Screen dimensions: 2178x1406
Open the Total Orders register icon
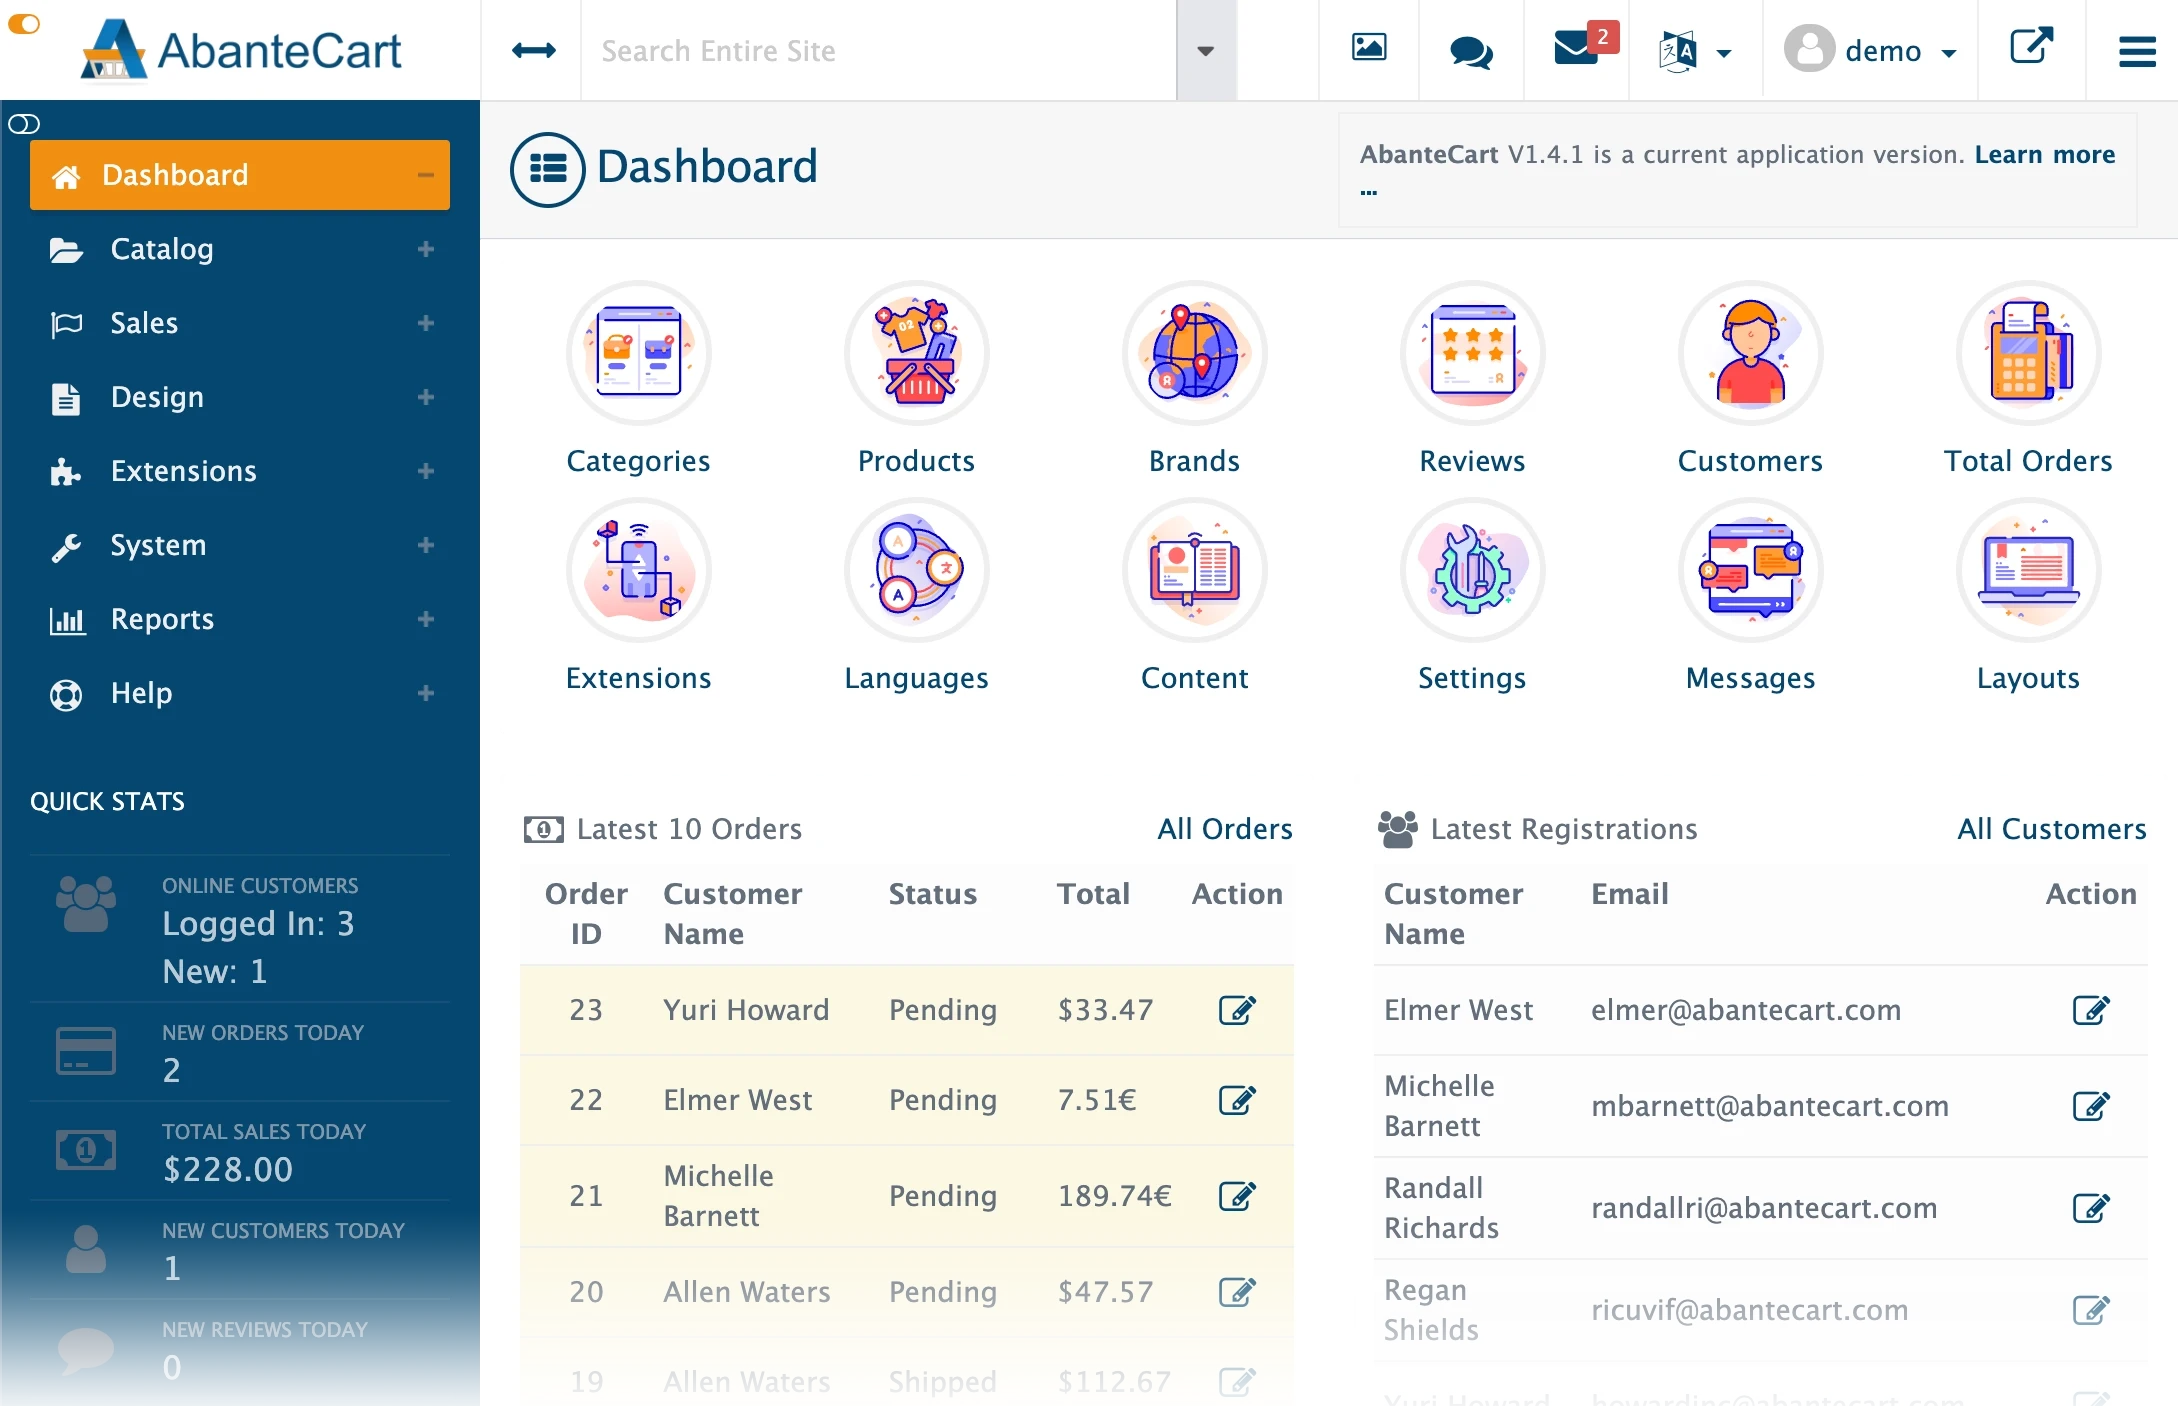(2028, 353)
